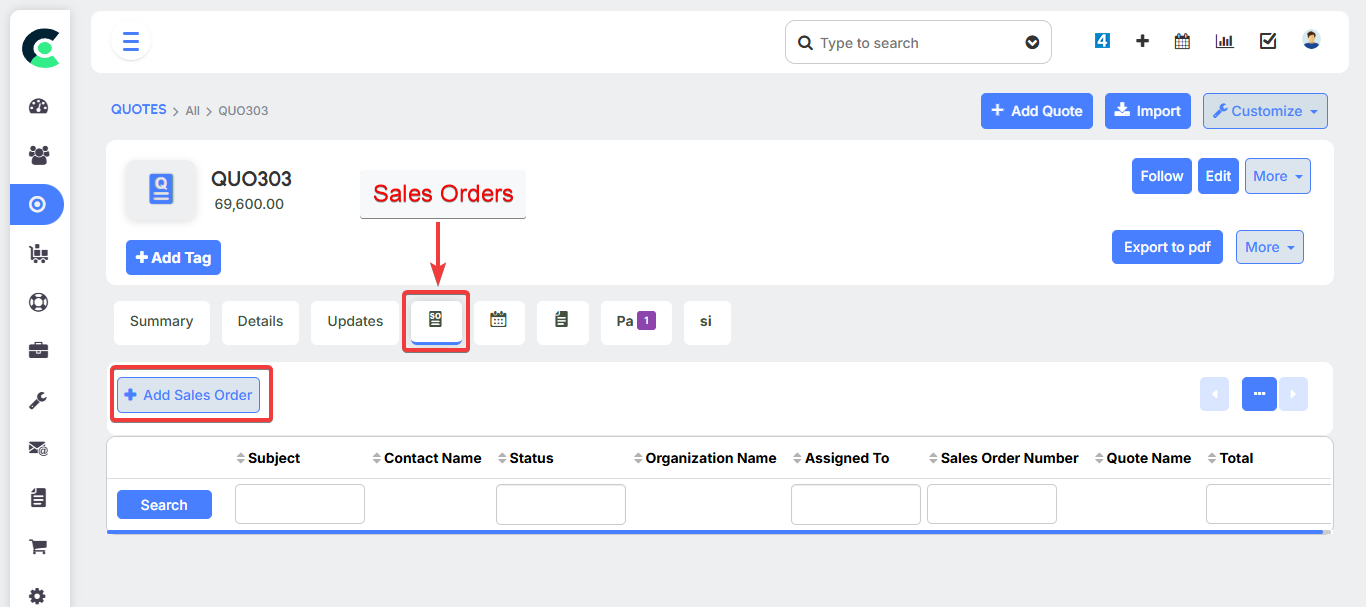
Task: Follow the QUOTES breadcrumb link
Action: tap(138, 110)
